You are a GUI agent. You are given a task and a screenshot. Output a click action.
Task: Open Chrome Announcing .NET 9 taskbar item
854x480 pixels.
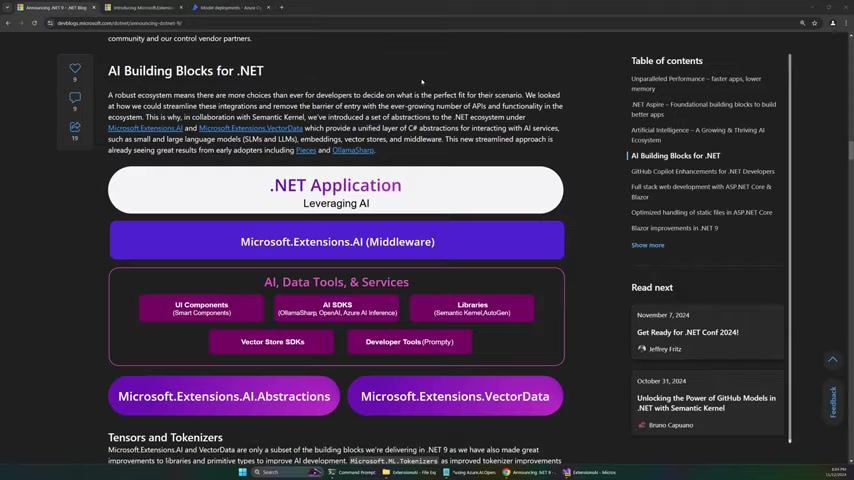pyautogui.click(x=529, y=472)
